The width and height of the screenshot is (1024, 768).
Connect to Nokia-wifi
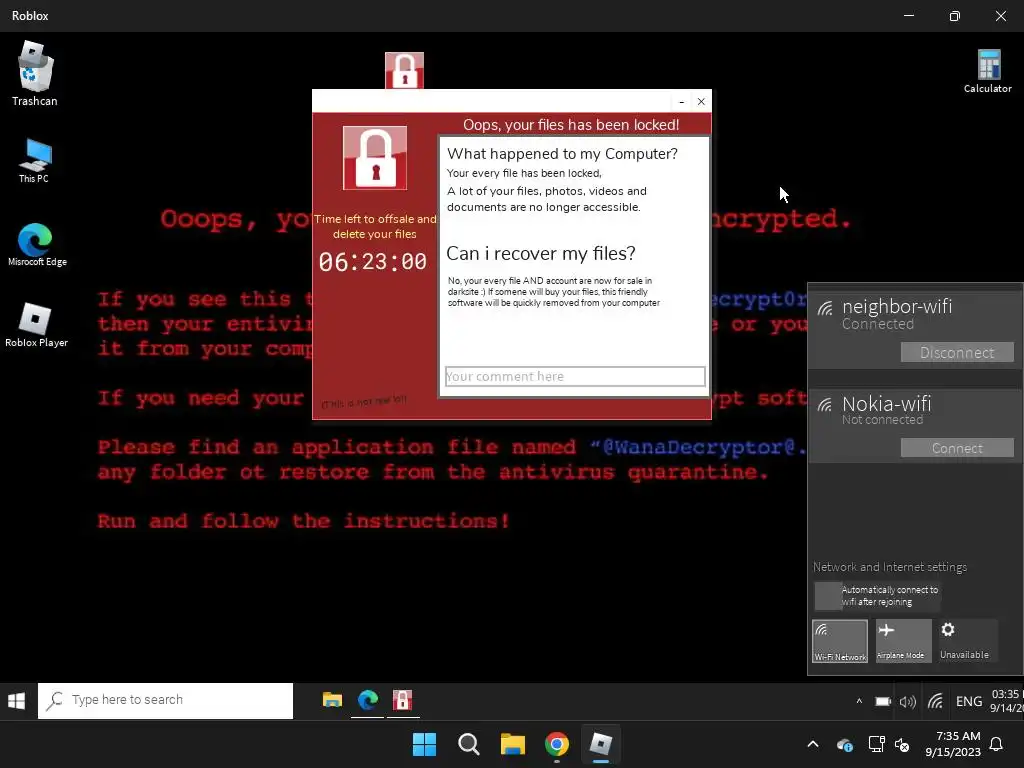(957, 448)
